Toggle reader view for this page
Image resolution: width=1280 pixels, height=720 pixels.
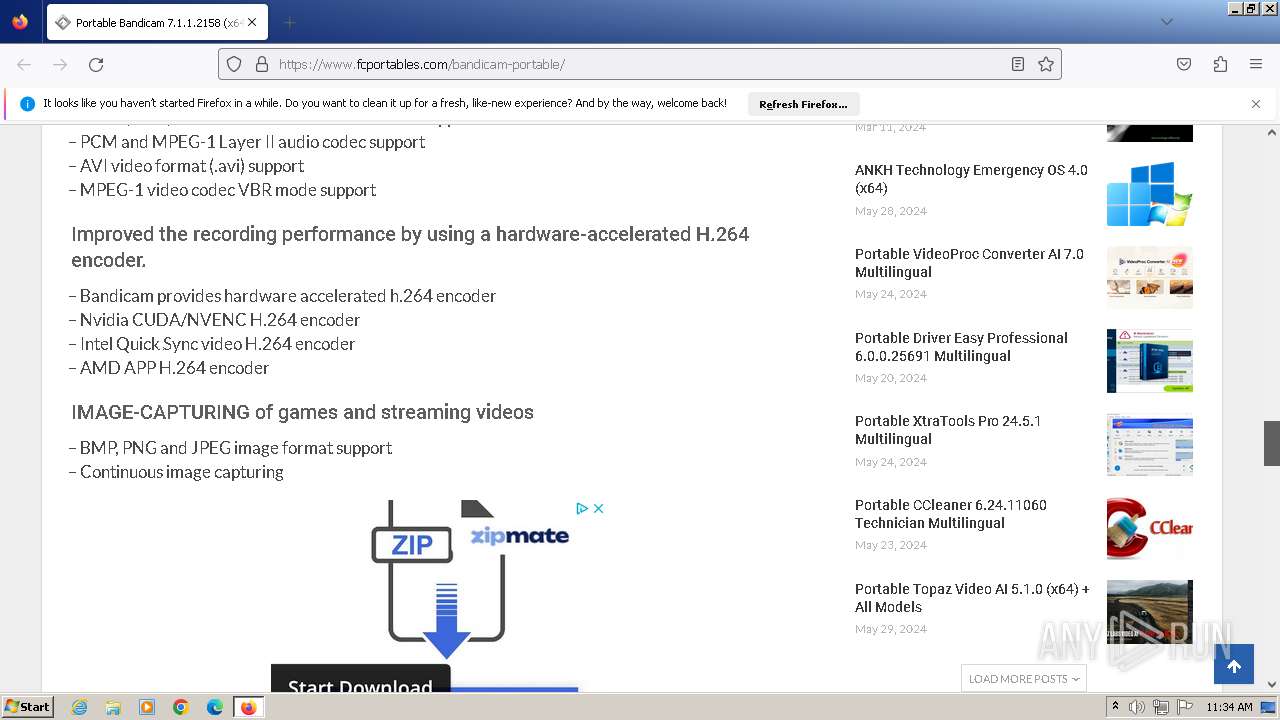pos(1018,64)
